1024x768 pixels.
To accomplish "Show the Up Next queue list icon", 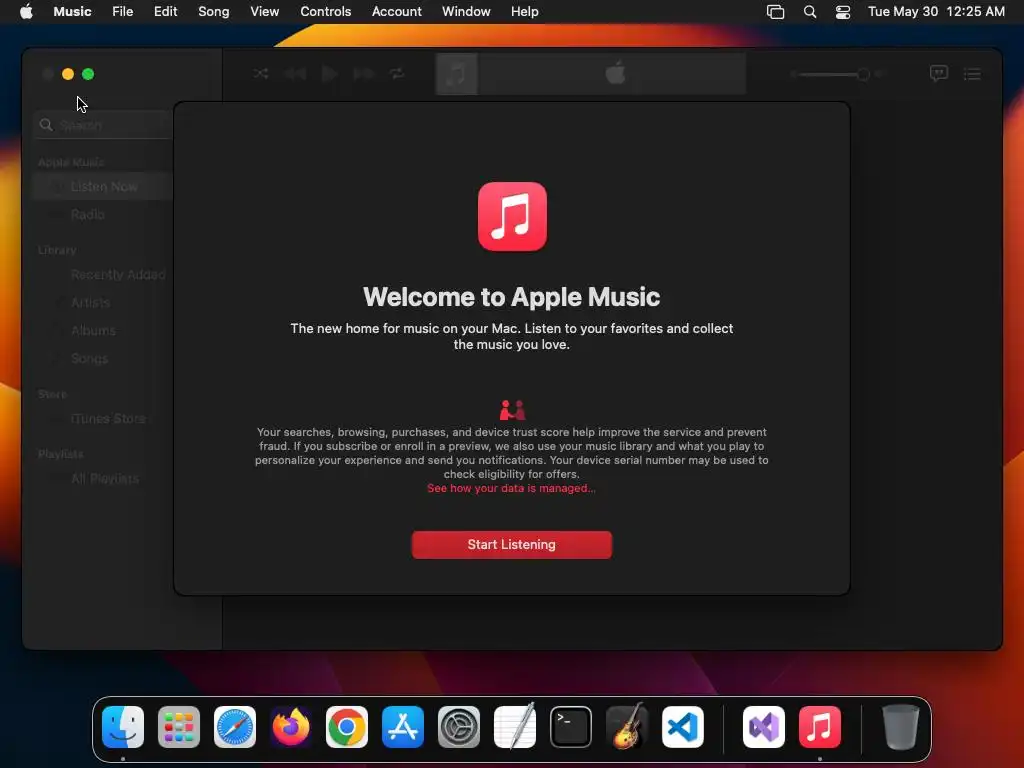I will pos(972,74).
